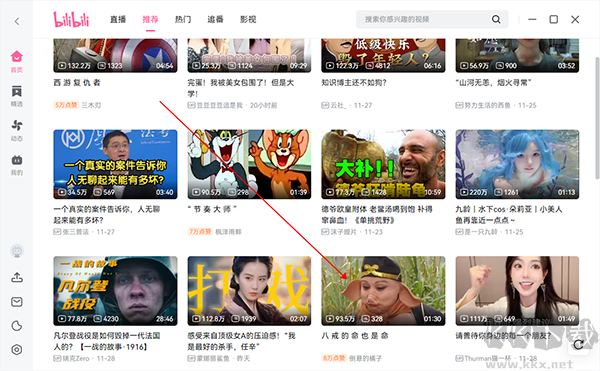600x371 pixels.
Task: Open messages envelope icon in sidebar
Action: 17,302
